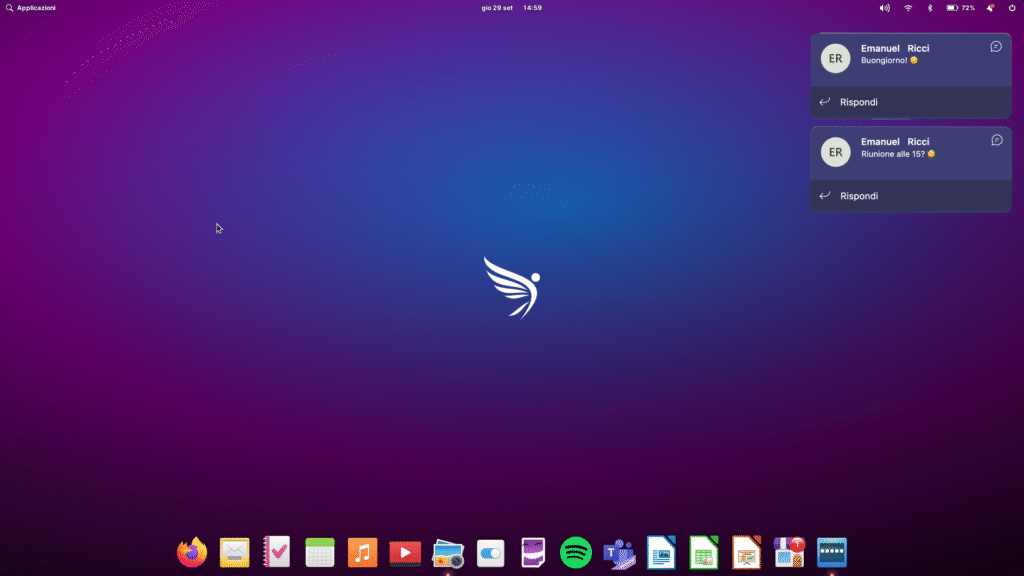Open Firefox from the dock
The height and width of the screenshot is (576, 1024).
pyautogui.click(x=192, y=552)
